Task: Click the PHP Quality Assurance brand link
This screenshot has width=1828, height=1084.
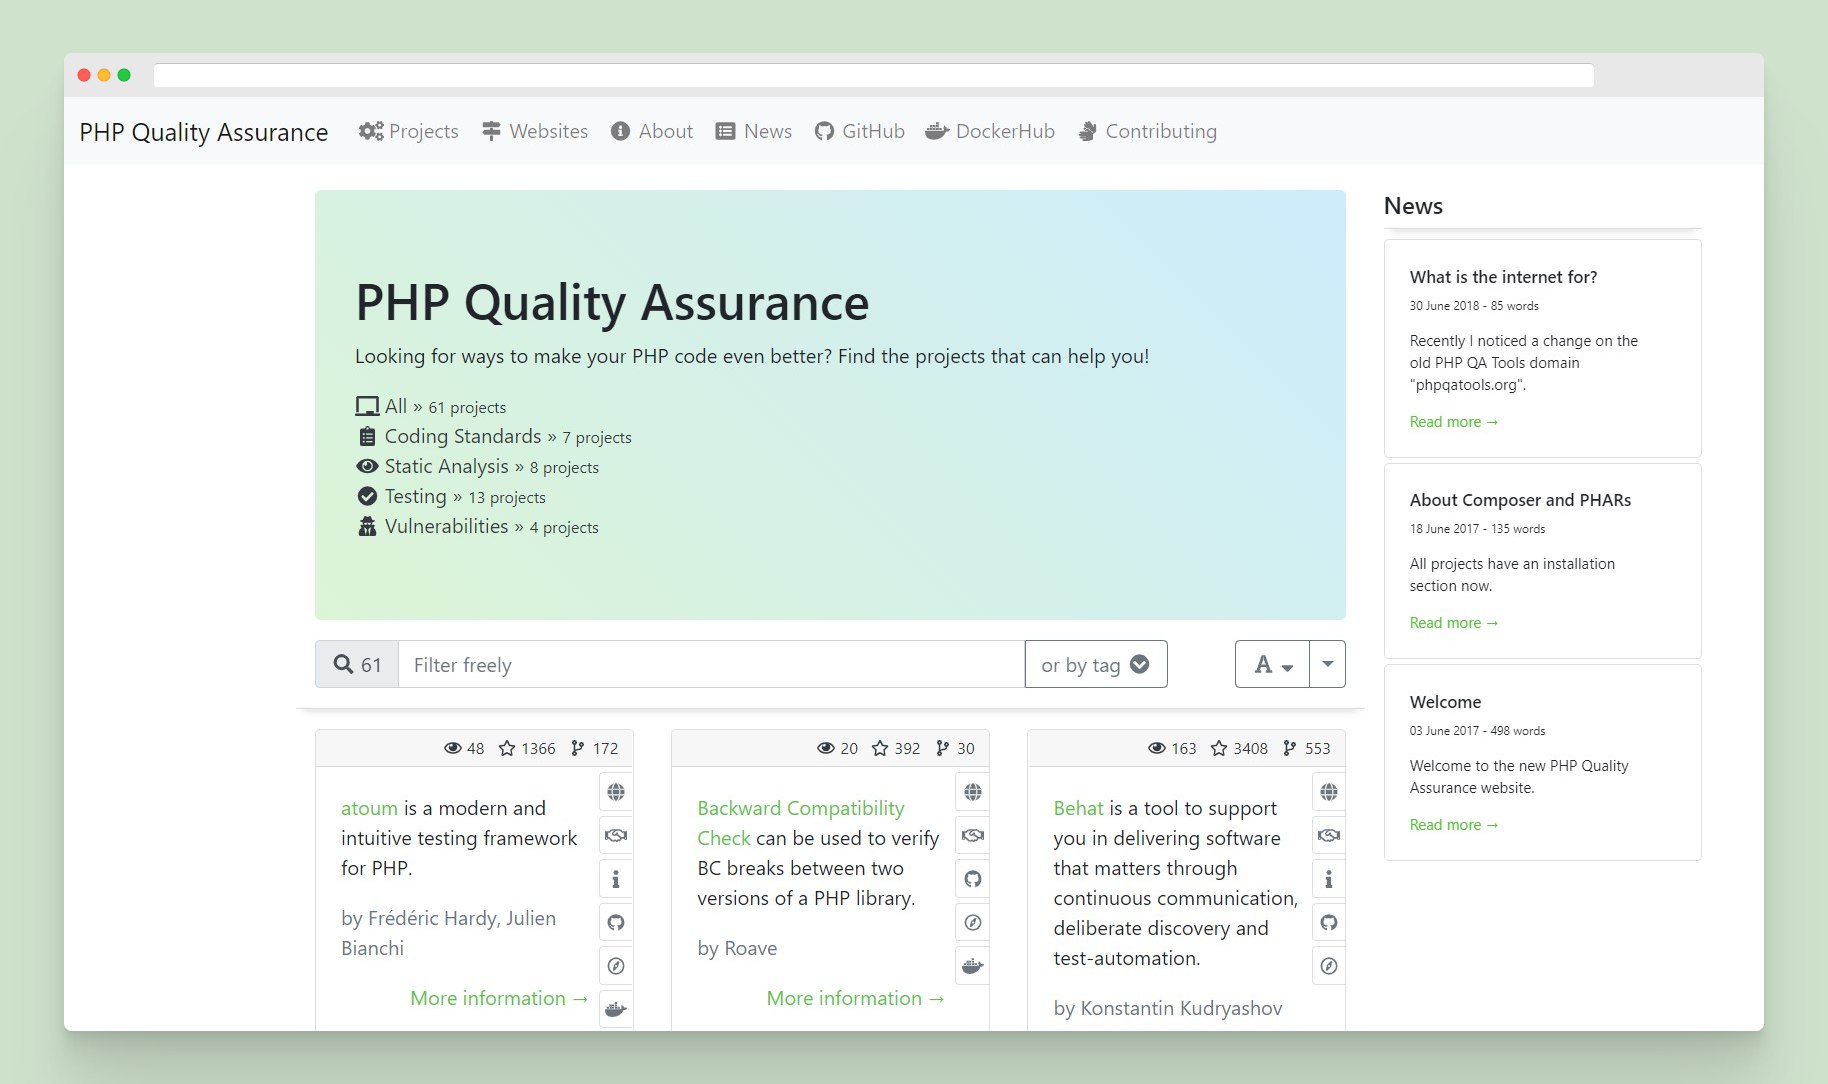Action: pyautogui.click(x=204, y=132)
